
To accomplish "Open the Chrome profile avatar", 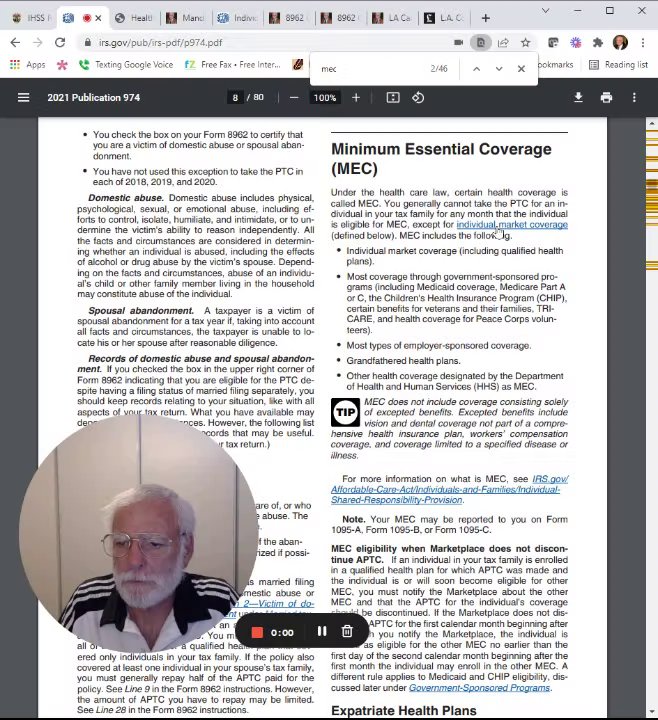I will tap(620, 43).
